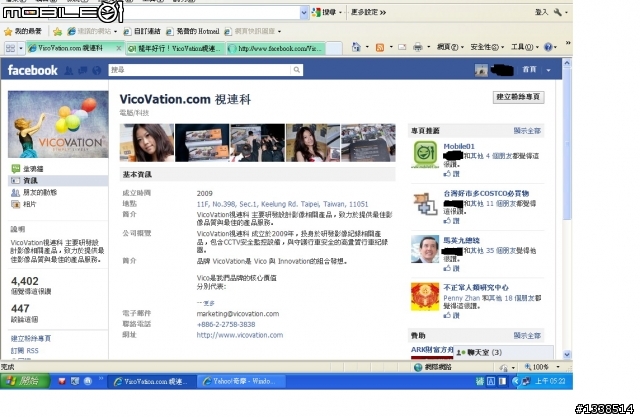Screen dimensions: 640x417
Task: Click the IE home toolbar icon
Action: (x=356, y=47)
